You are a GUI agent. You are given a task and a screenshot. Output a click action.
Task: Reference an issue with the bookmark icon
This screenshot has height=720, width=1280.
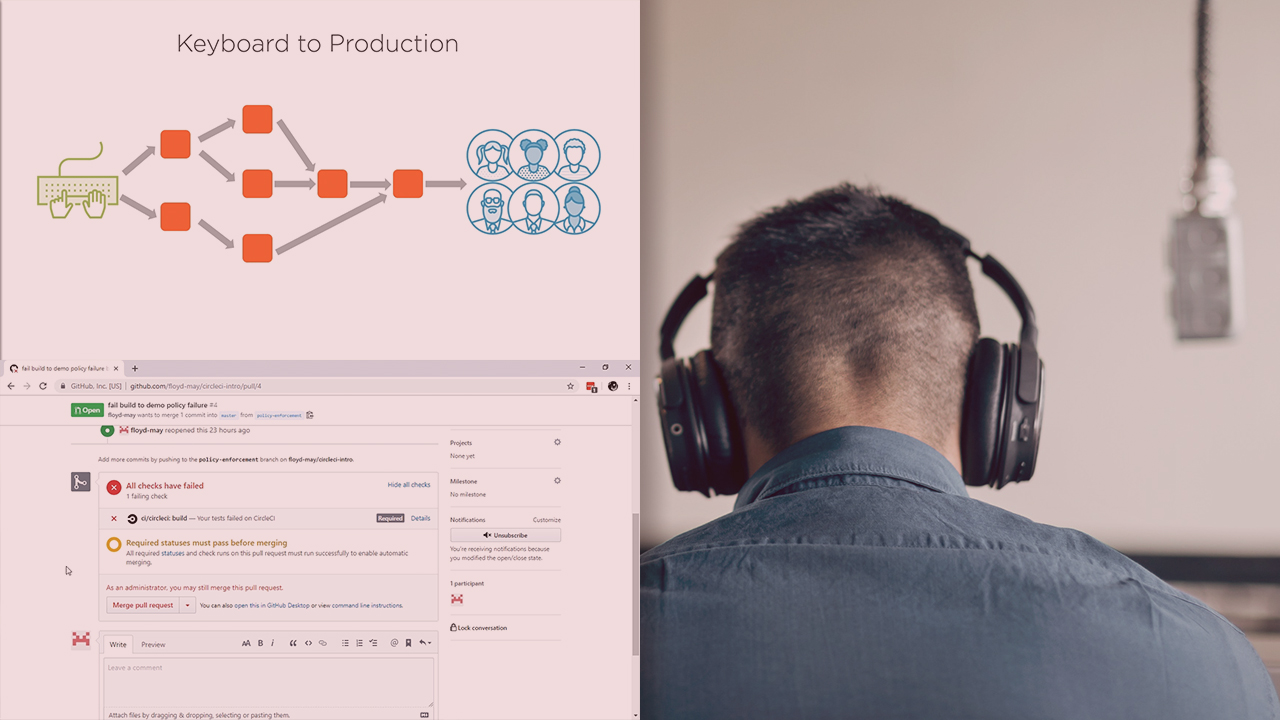408,643
